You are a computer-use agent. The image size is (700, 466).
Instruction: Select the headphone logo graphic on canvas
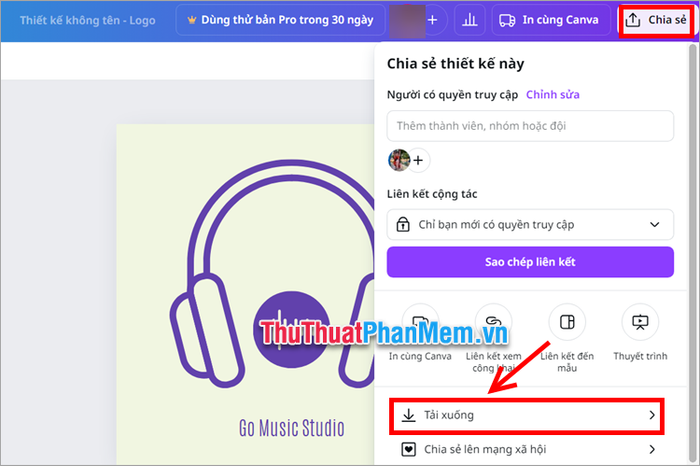pos(272,274)
